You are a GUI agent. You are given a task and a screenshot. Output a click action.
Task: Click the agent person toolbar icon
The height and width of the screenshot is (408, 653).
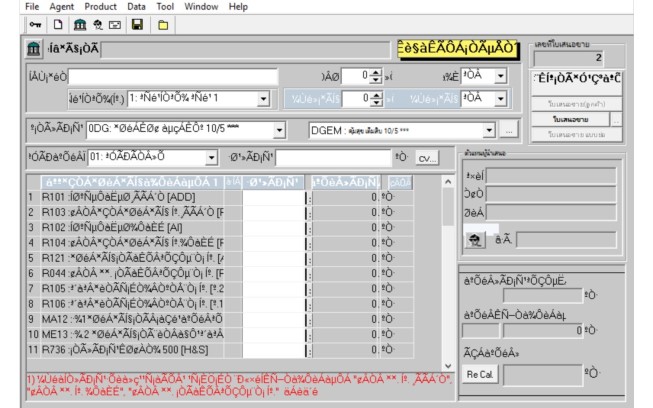coord(97,25)
